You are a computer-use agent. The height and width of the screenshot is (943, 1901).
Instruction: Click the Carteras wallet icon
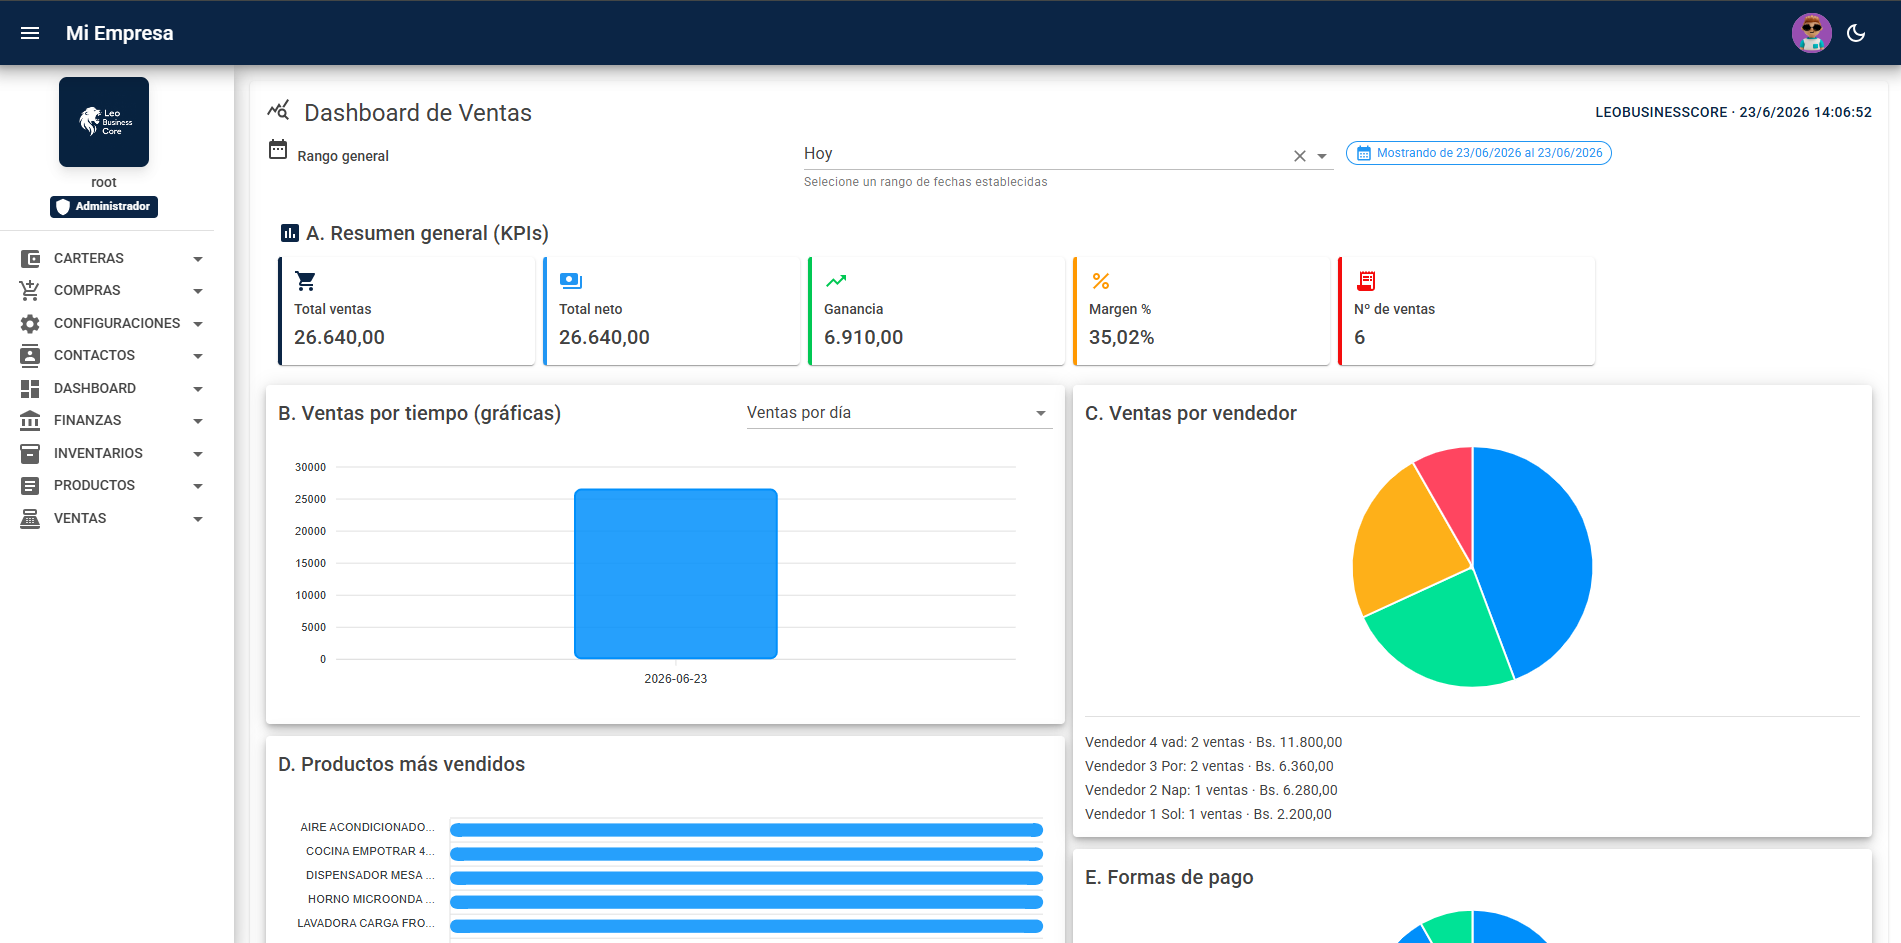30,259
